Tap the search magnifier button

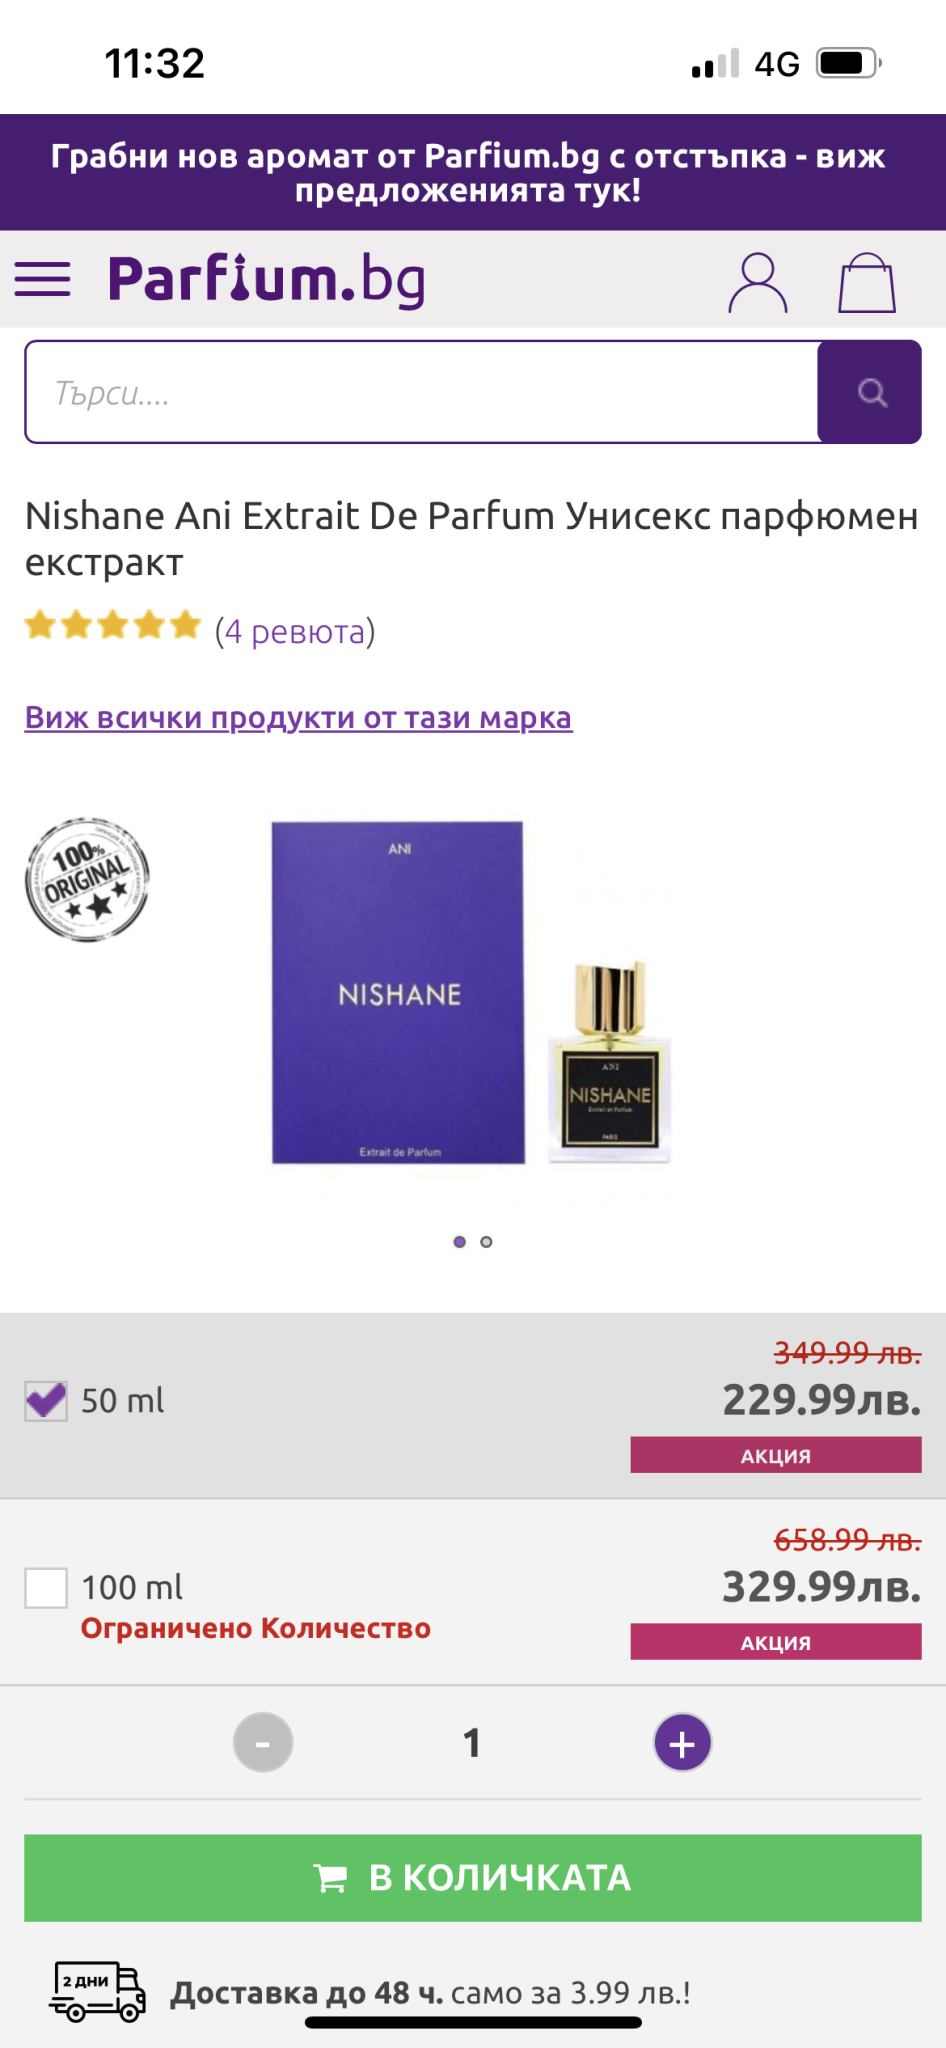tap(870, 392)
